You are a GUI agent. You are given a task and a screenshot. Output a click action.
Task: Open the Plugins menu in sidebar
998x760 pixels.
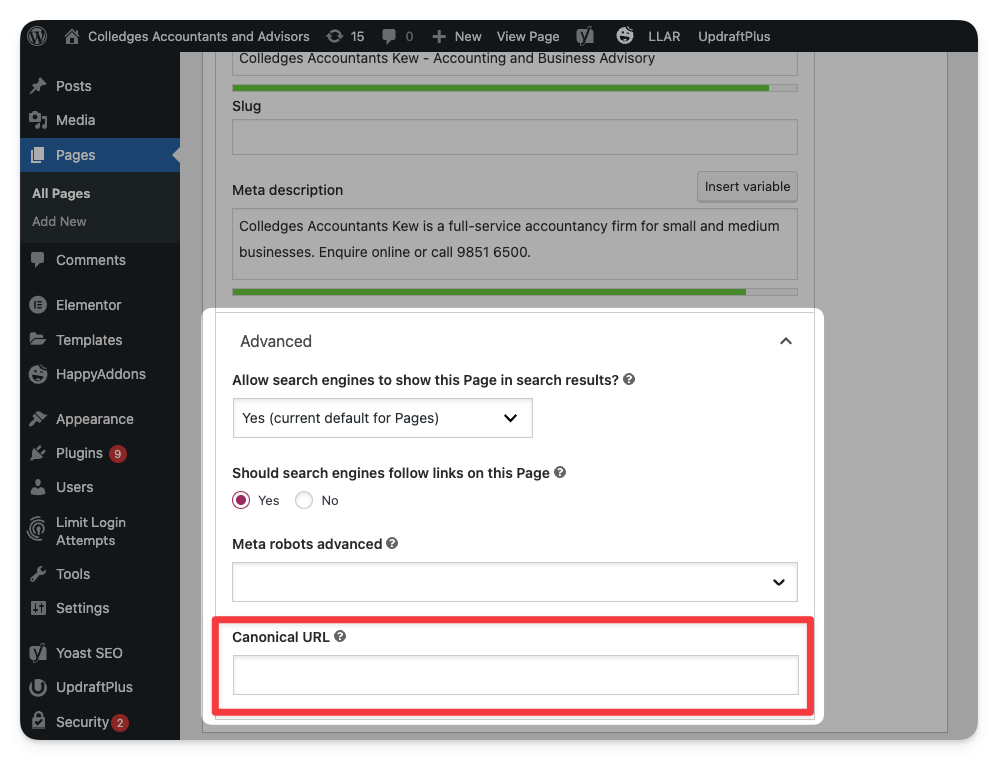(x=79, y=453)
